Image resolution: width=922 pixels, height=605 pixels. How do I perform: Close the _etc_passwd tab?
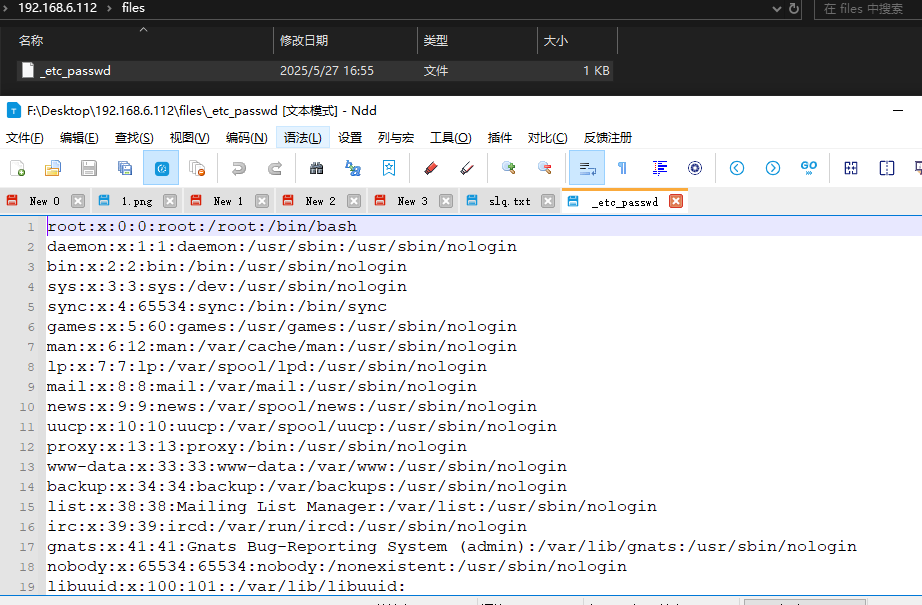tap(676, 201)
